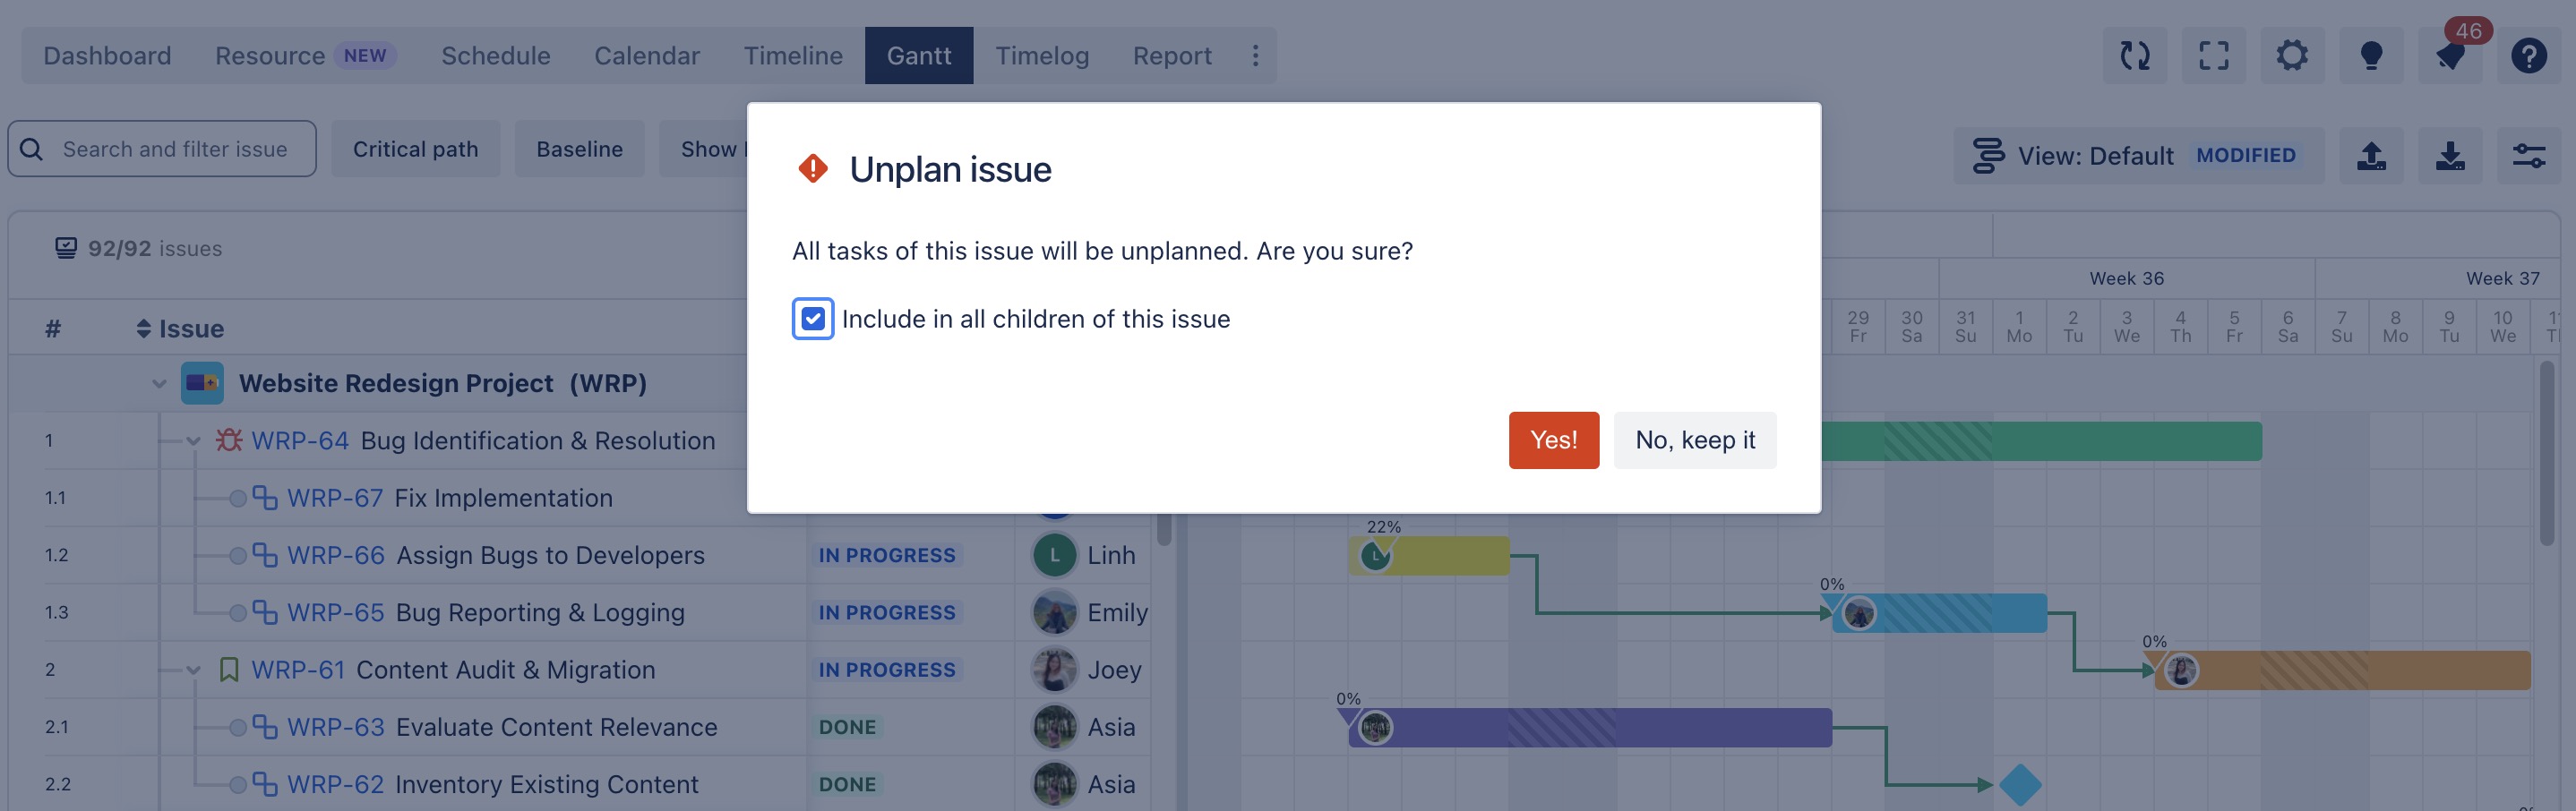
Task: Confirm unplan with Yes! button
Action: (1553, 440)
